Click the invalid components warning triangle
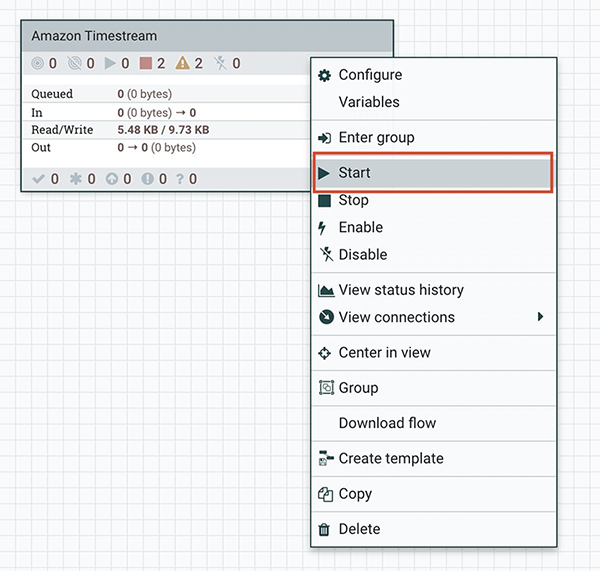Screen dimensions: 600x571 pos(183,64)
